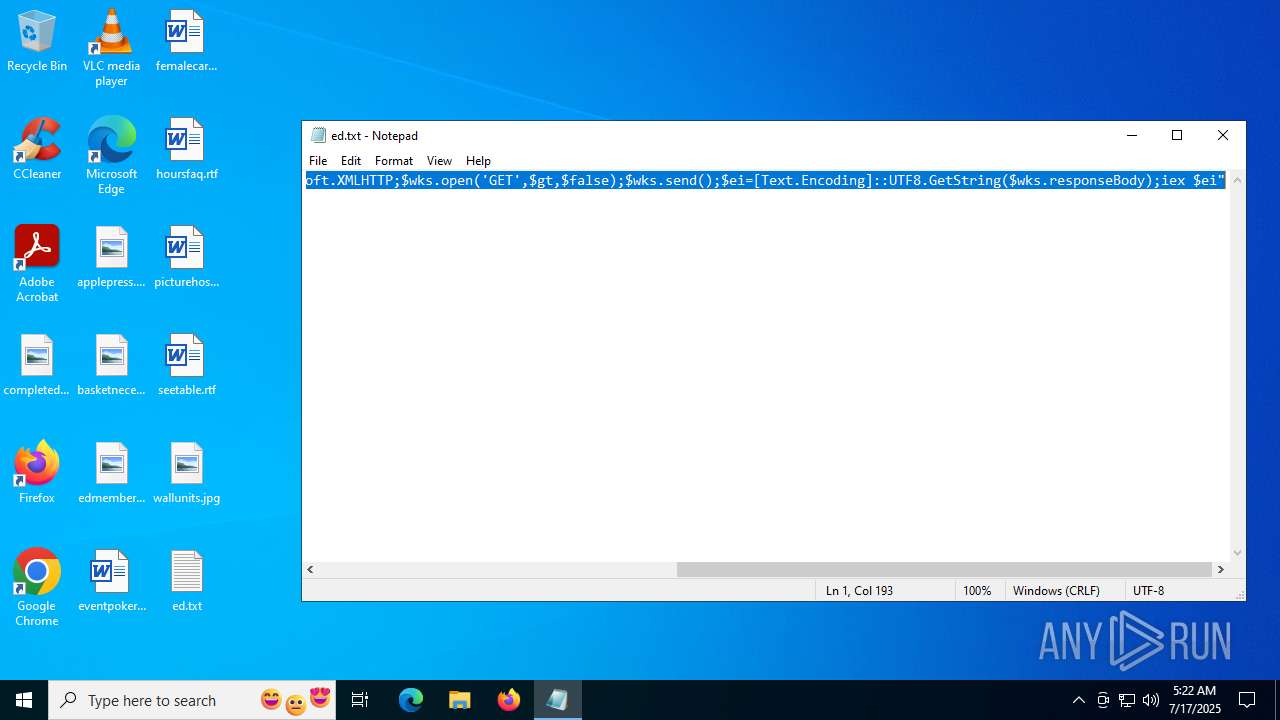Screen dimensions: 1280x720
Task: Click the 'Ln 1, Col 193' status text
Action: pos(859,591)
